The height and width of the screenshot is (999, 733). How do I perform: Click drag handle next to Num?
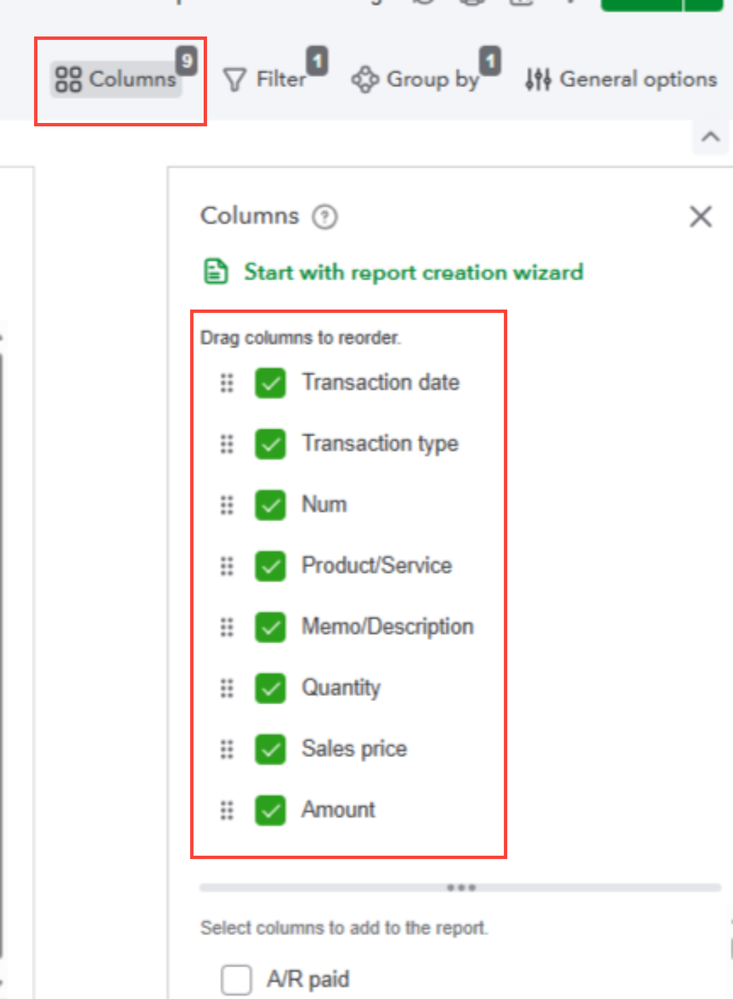click(x=227, y=505)
